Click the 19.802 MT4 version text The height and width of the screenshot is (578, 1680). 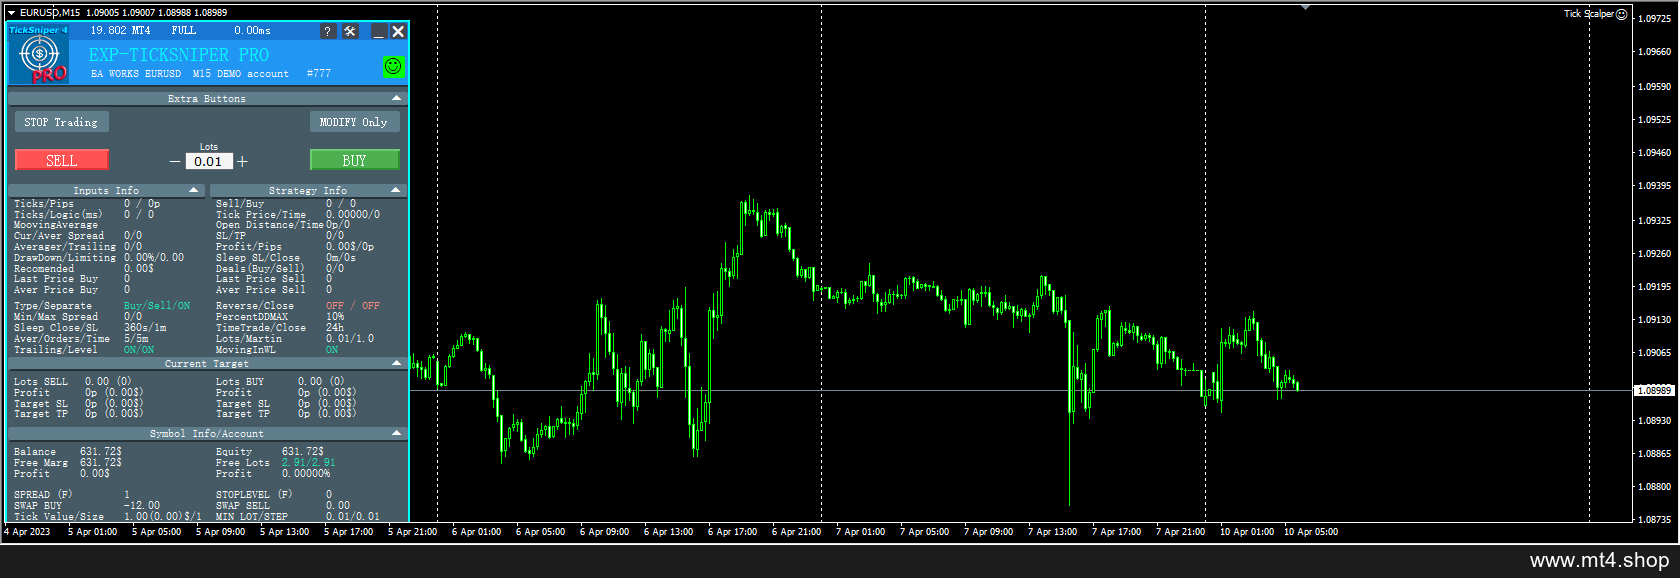pos(121,31)
